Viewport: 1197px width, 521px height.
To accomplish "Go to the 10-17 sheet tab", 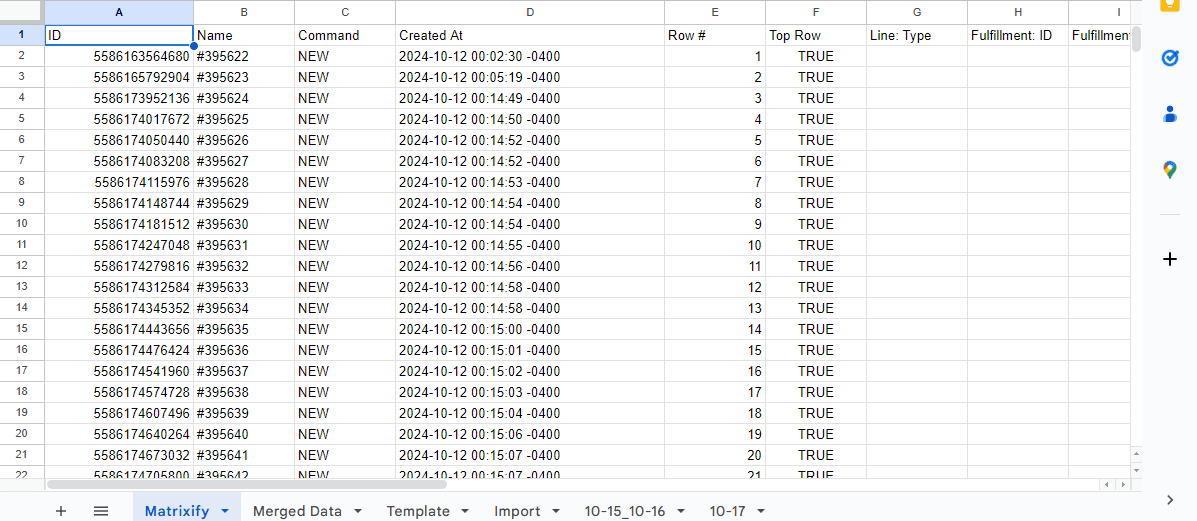I will pos(727,511).
